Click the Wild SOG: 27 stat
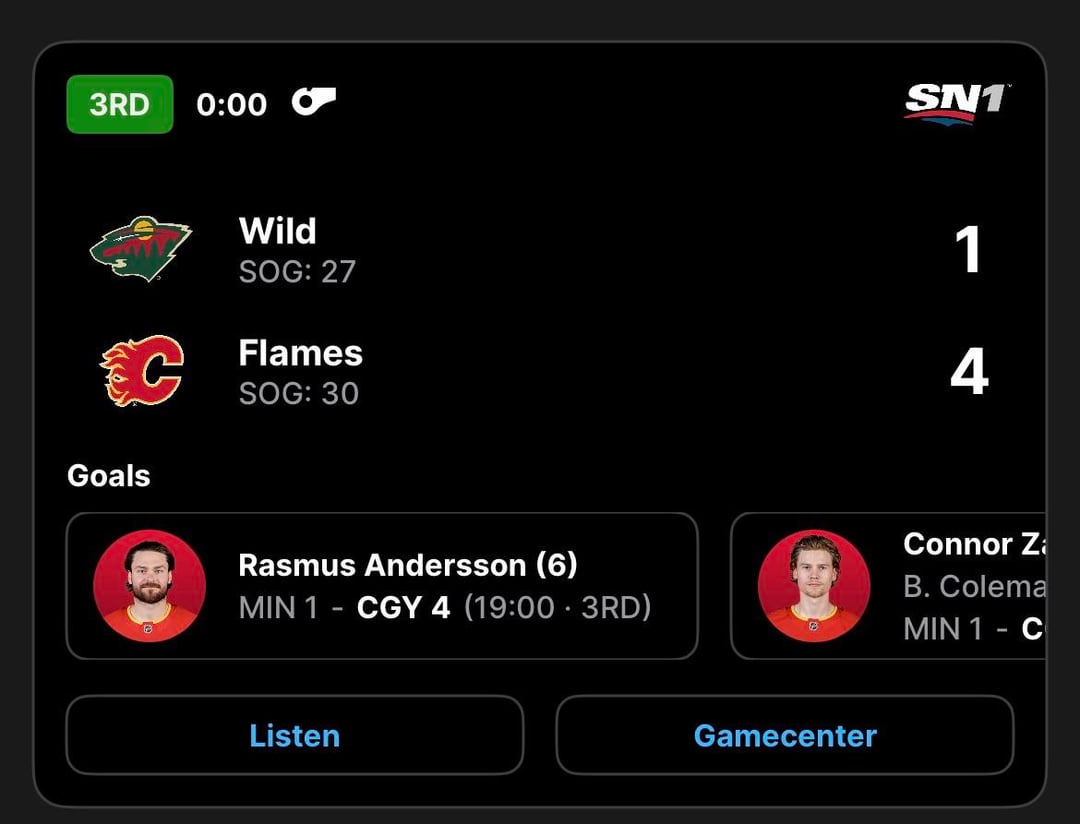 297,271
